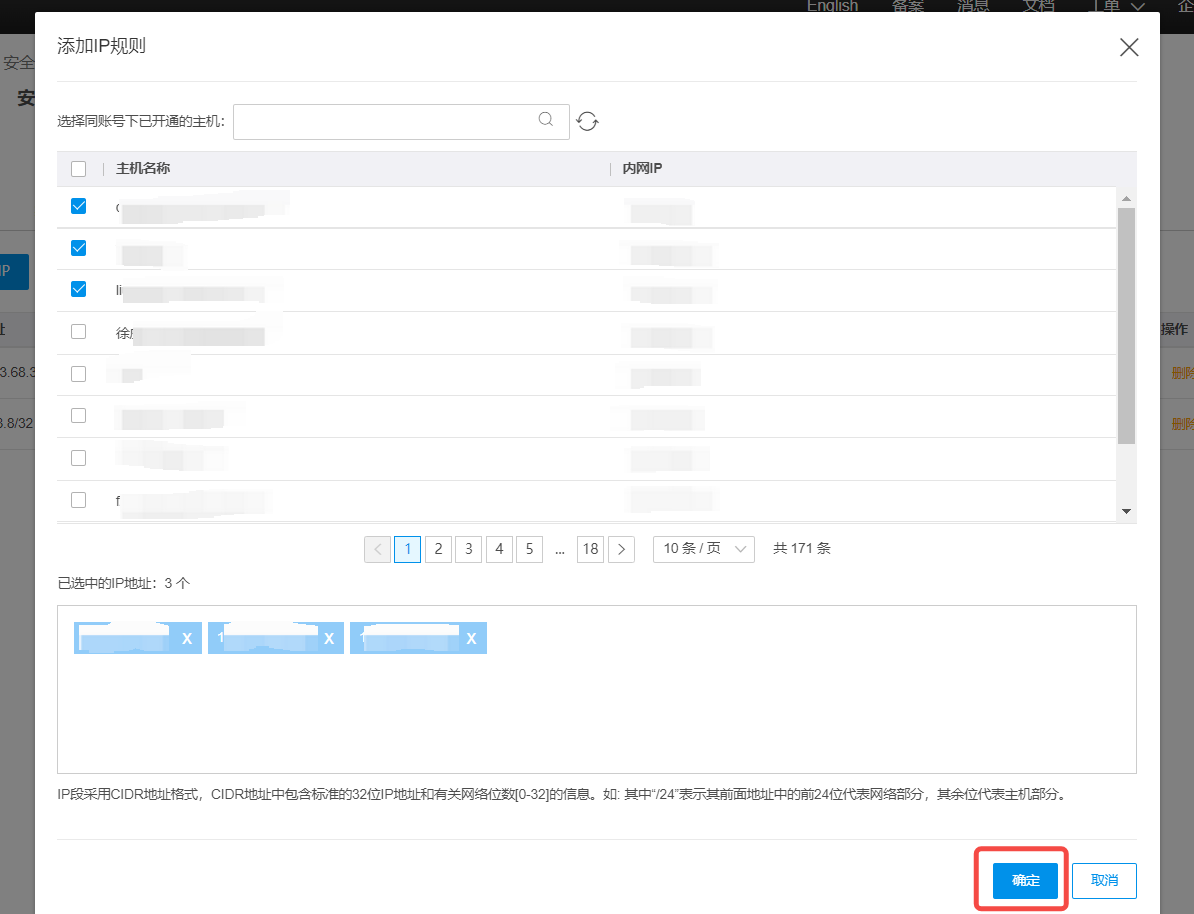The image size is (1194, 914).
Task: Go to next page arrow in pagination
Action: 622,549
